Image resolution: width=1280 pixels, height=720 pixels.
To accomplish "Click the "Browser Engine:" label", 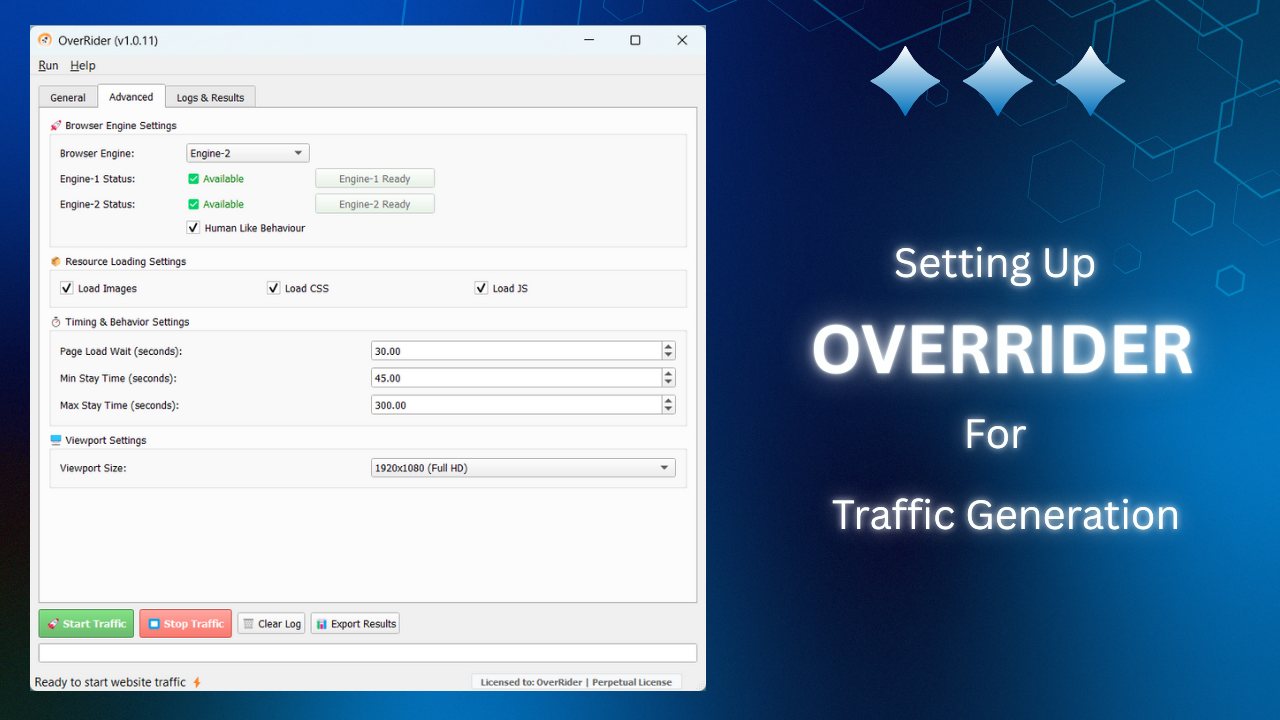I will pos(97,154).
